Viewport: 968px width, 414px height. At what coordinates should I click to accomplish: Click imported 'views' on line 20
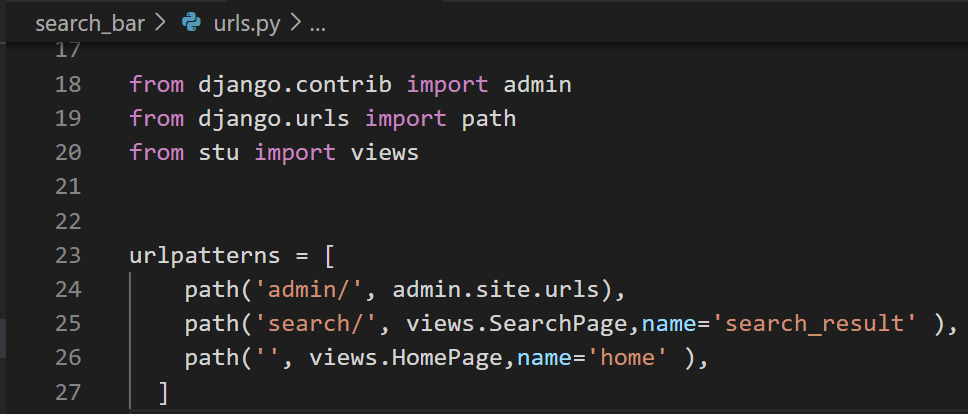[385, 152]
